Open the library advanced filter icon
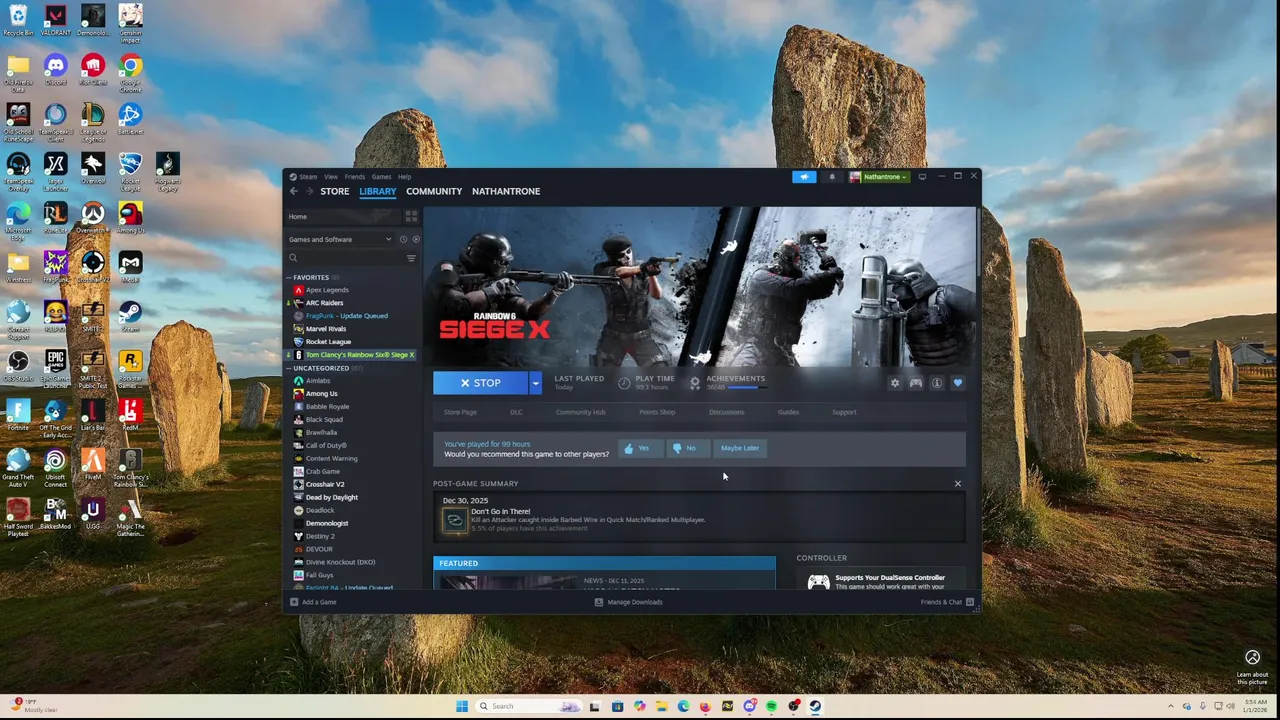Viewport: 1280px width, 720px height. tap(411, 258)
